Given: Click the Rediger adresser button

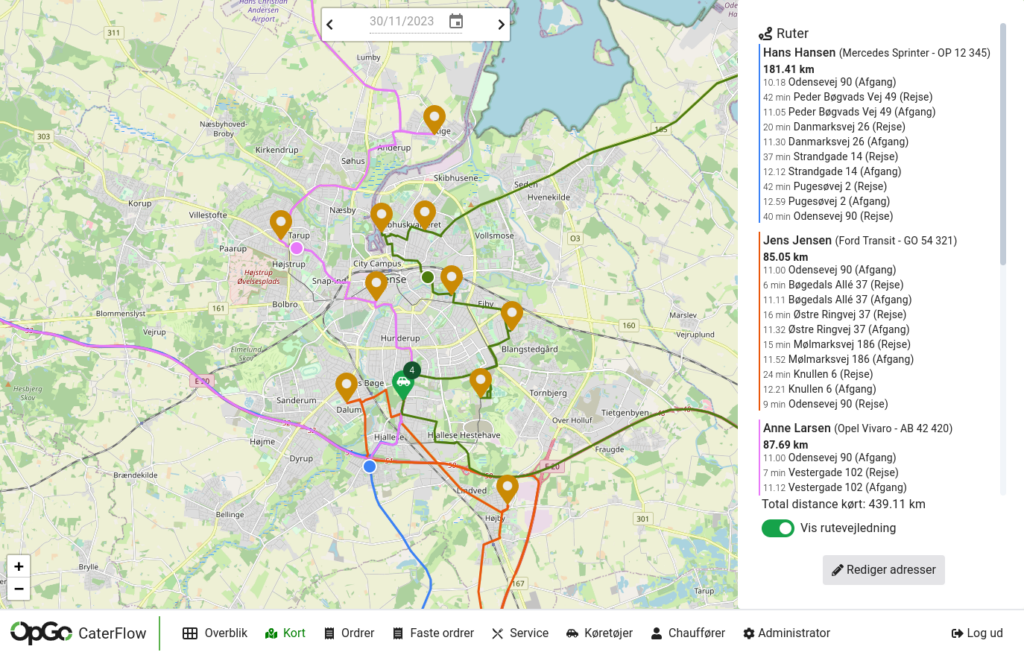Looking at the screenshot, I should 883,570.
